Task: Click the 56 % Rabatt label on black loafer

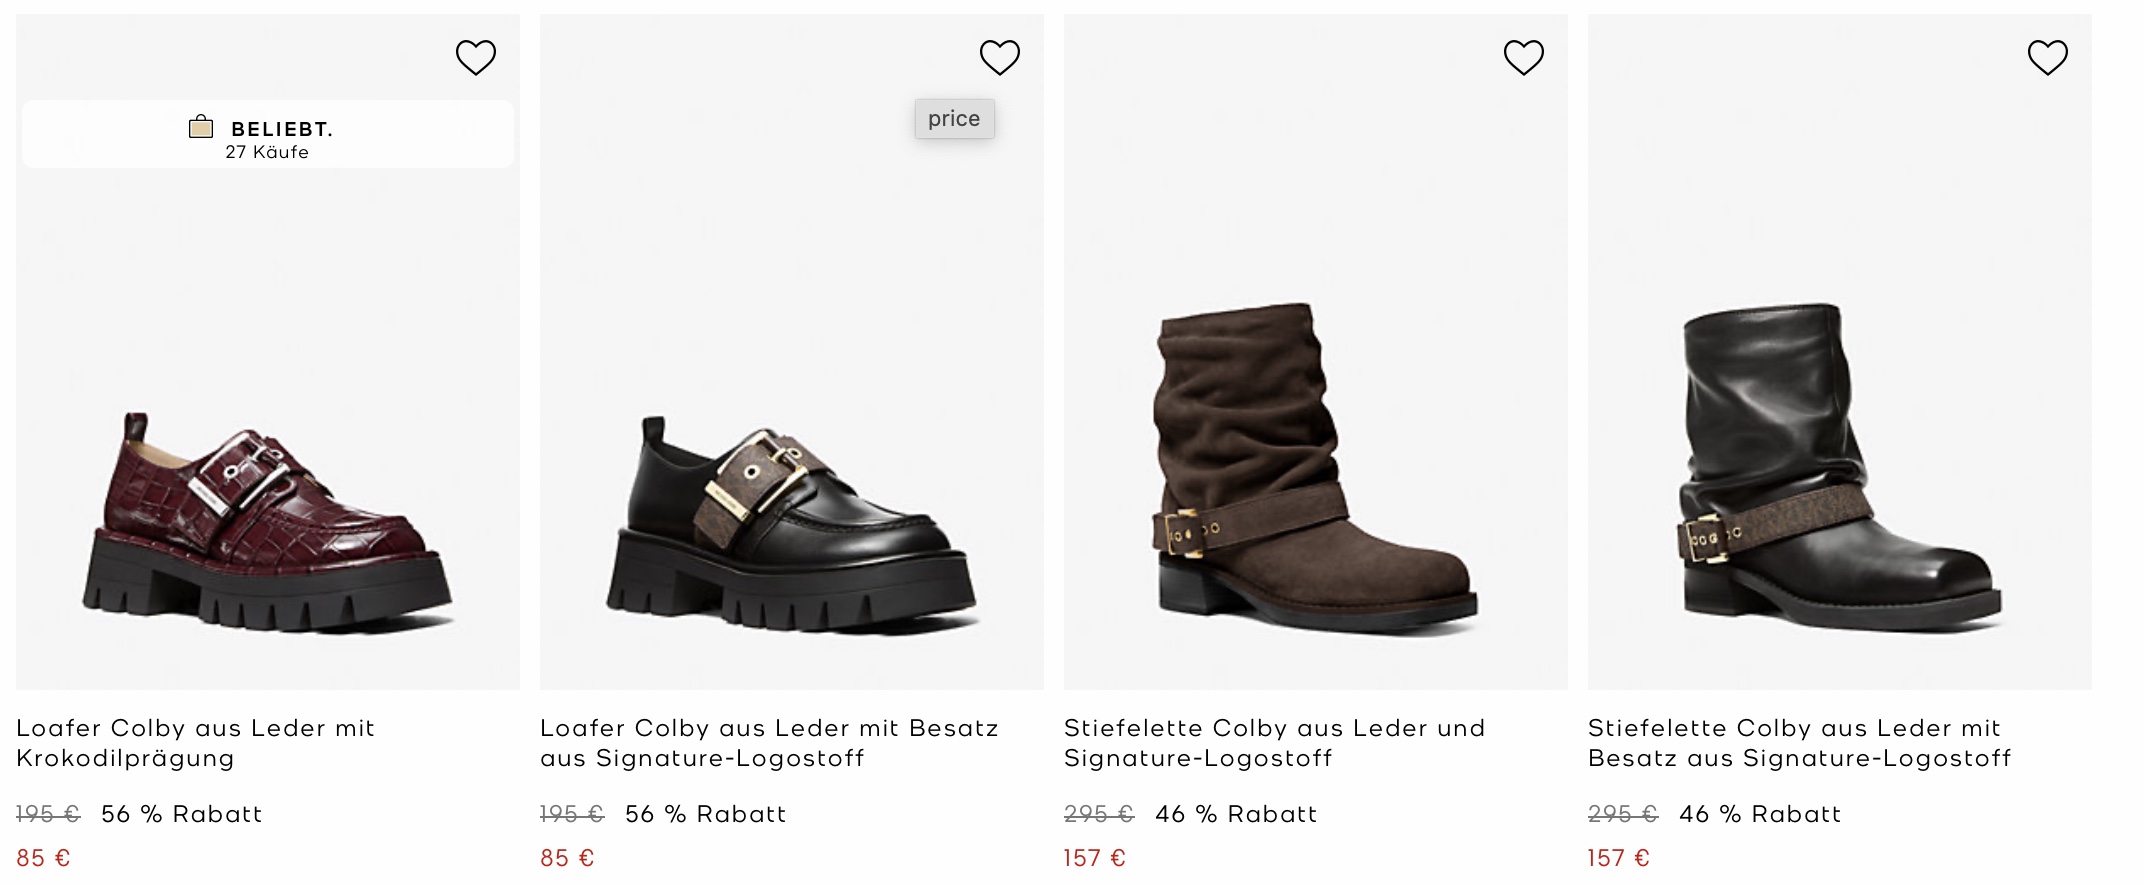Action: (706, 814)
